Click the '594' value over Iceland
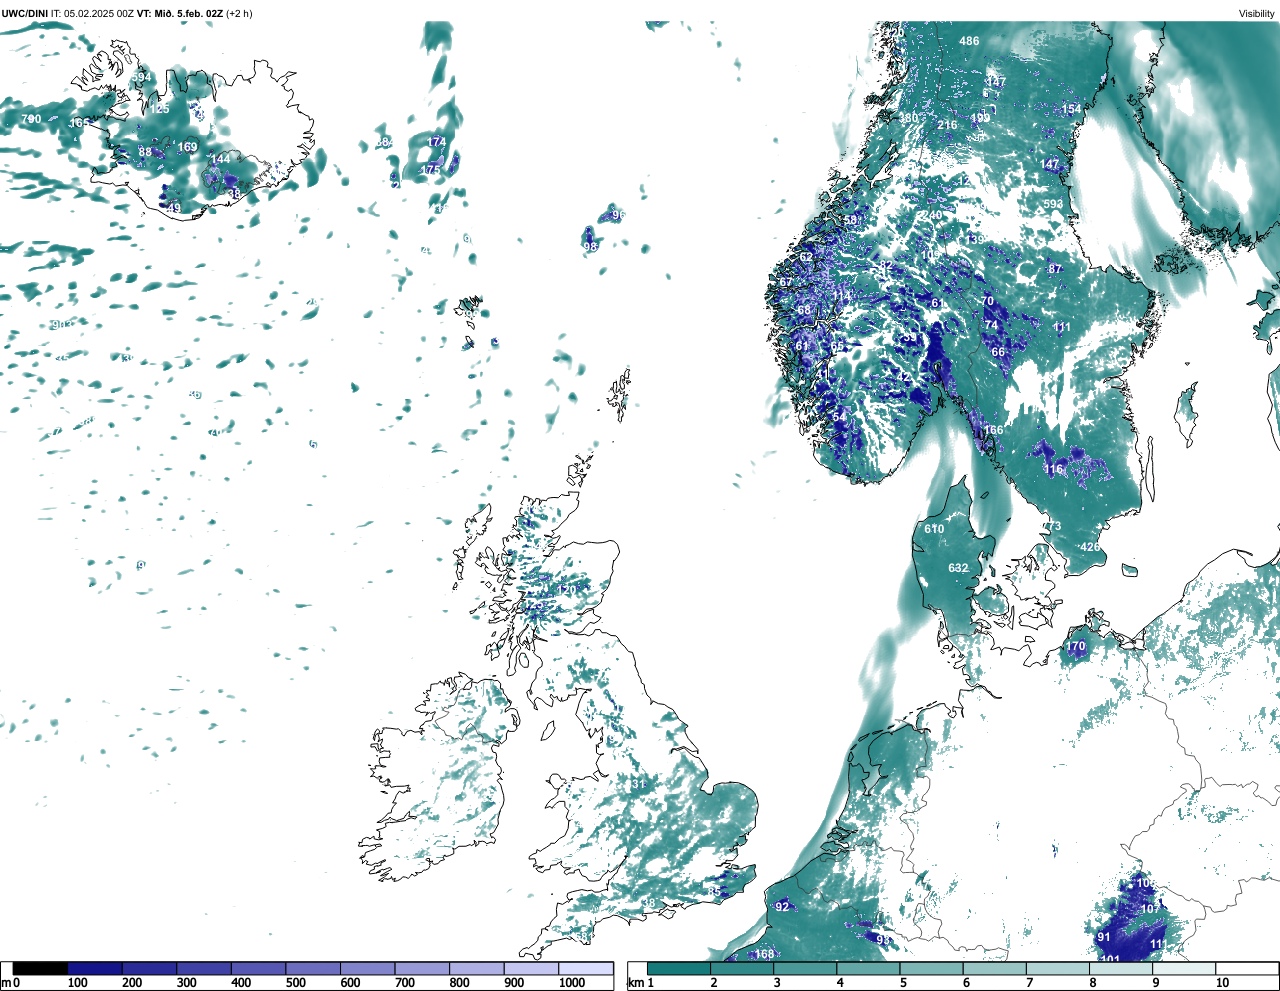The height and width of the screenshot is (991, 1280). pyautogui.click(x=141, y=77)
